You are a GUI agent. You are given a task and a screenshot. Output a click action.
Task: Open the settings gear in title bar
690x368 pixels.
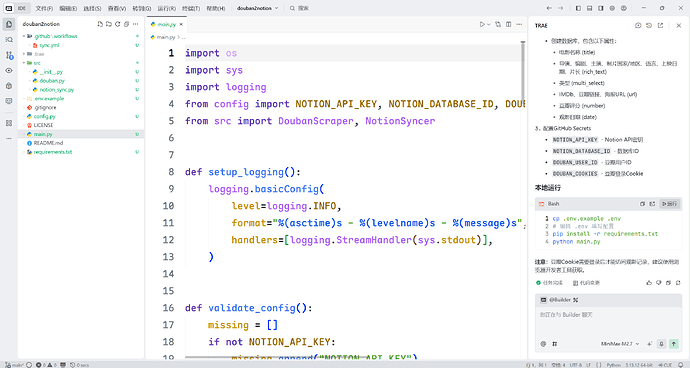pos(612,8)
